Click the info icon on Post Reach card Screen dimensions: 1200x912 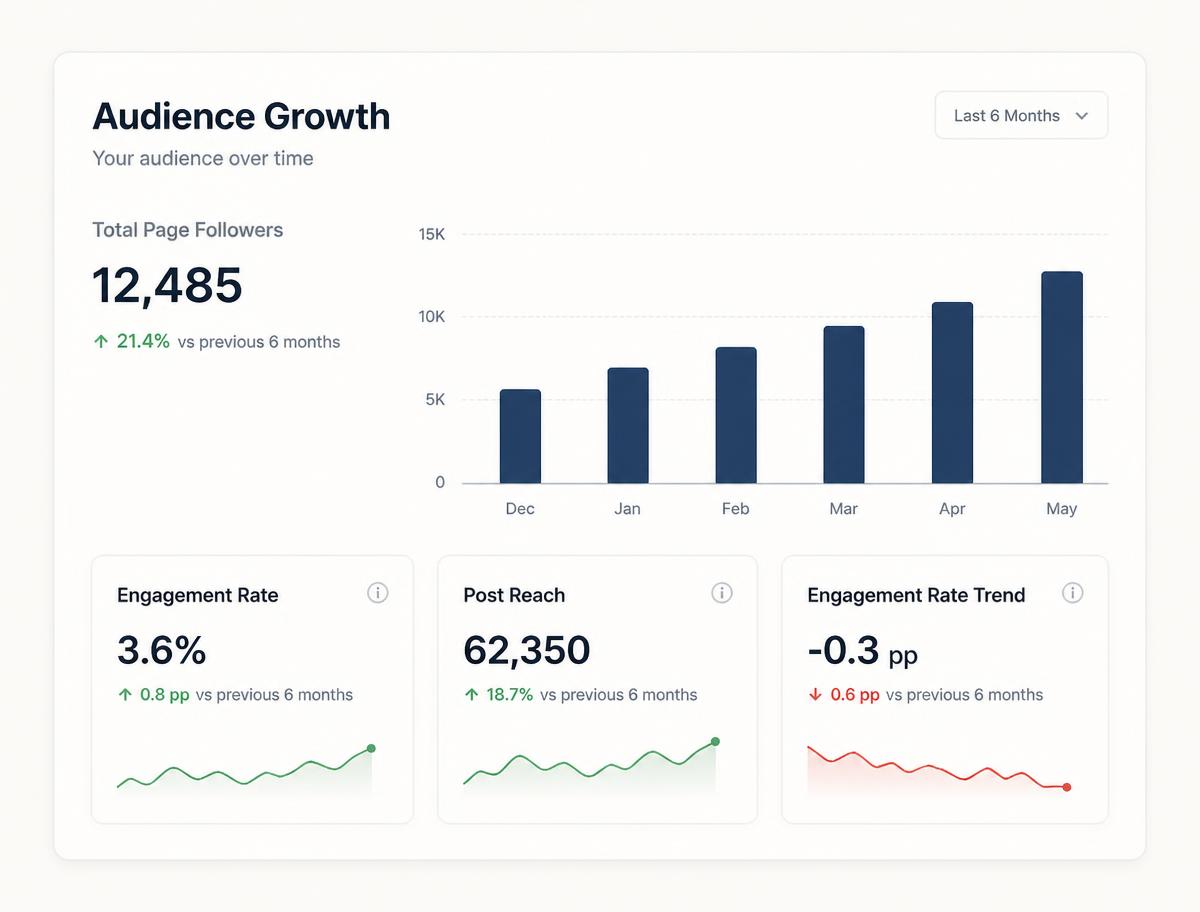point(722,593)
